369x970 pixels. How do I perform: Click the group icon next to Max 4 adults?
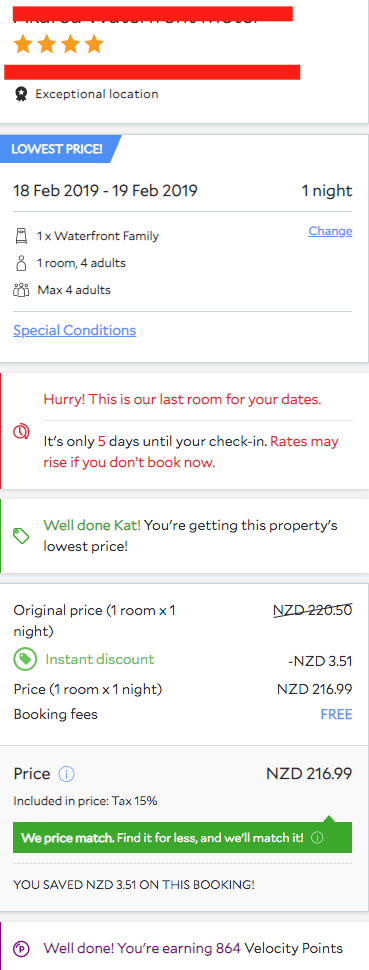[x=21, y=290]
